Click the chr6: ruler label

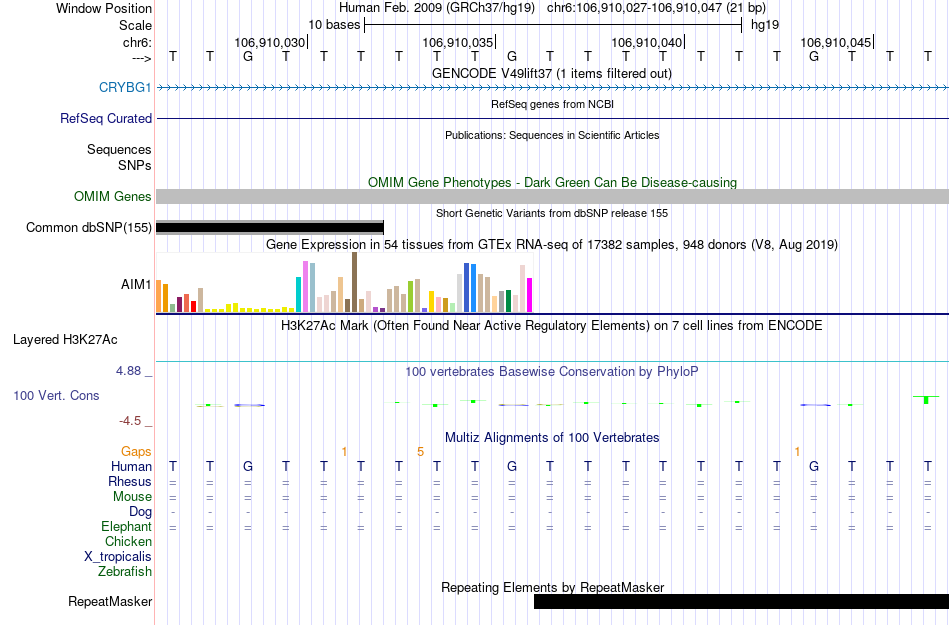137,42
